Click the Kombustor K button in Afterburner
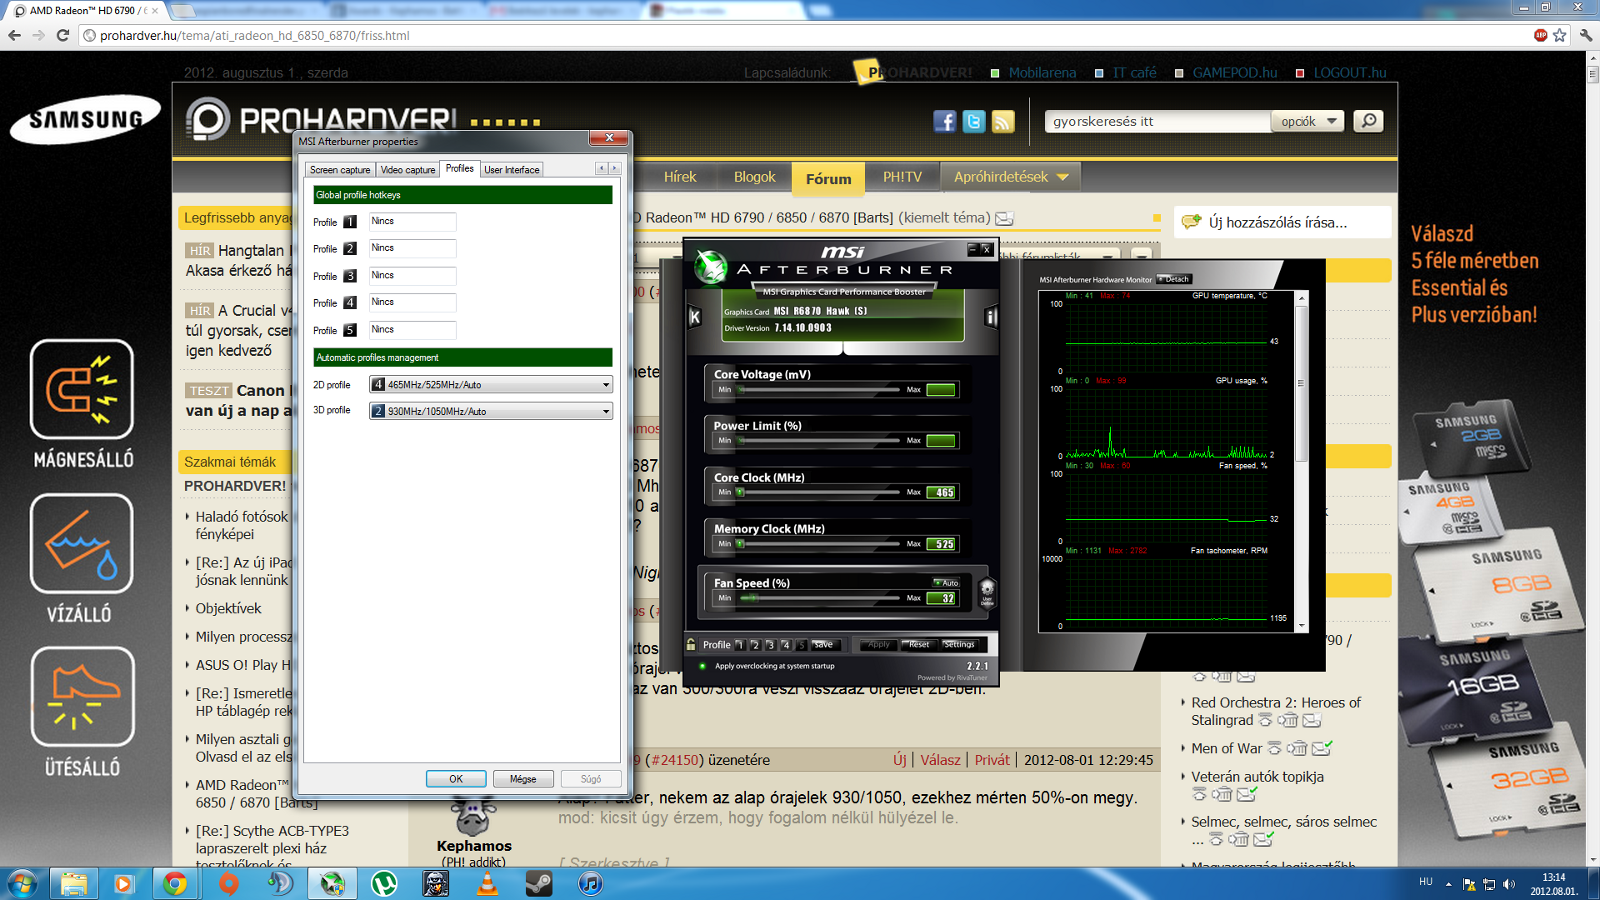 click(695, 317)
